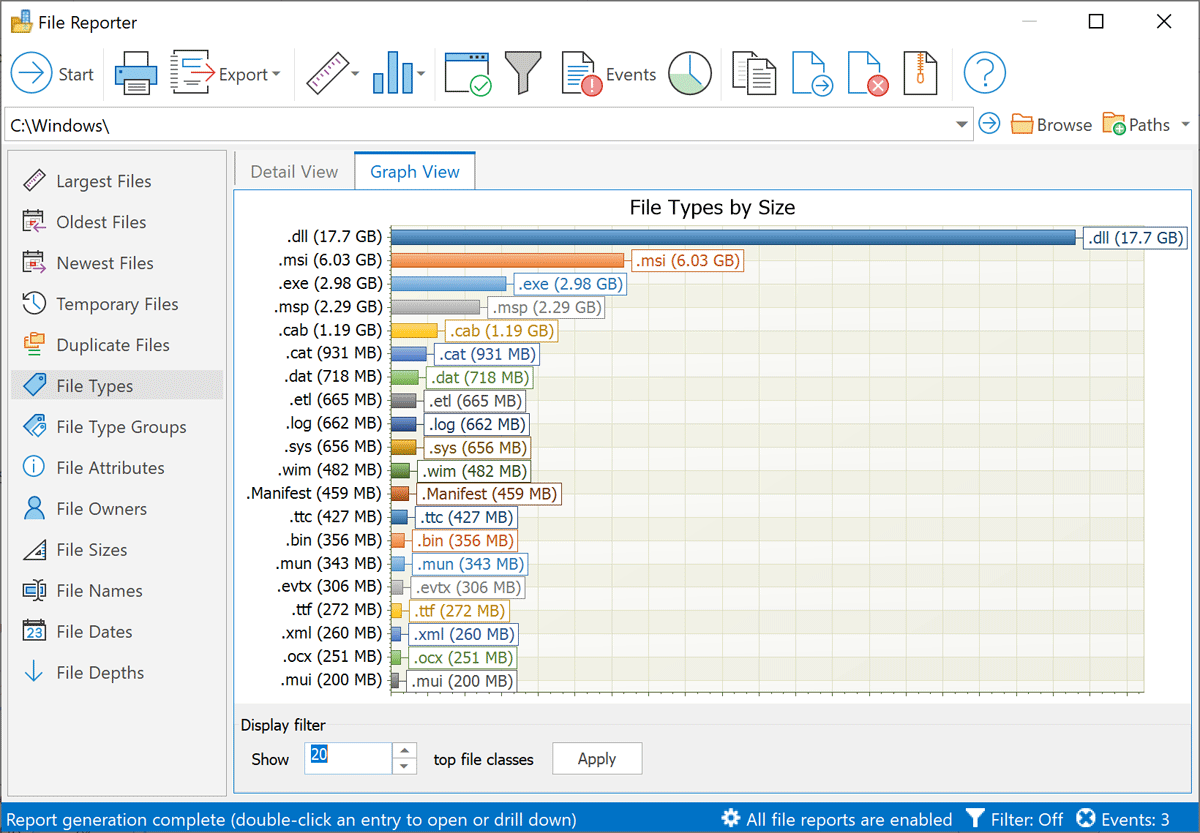Expand the bar chart dropdown arrow

coord(421,74)
